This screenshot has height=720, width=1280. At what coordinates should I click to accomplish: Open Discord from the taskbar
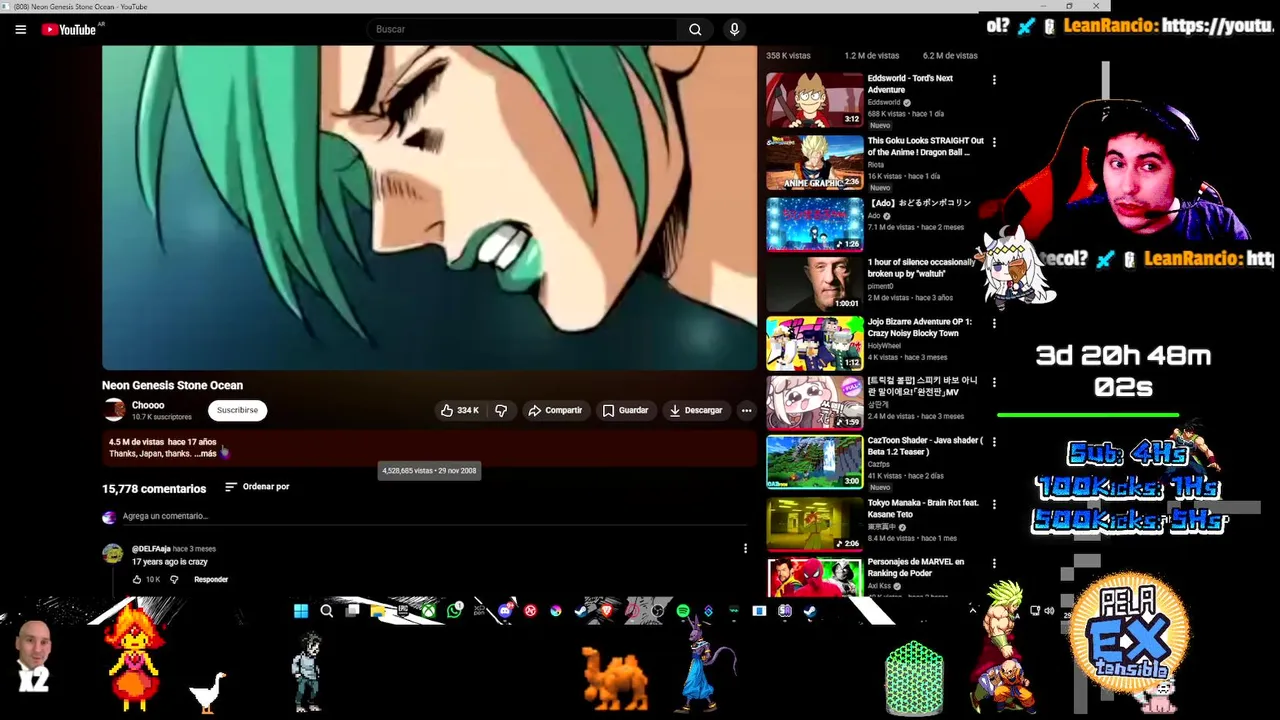click(x=505, y=611)
